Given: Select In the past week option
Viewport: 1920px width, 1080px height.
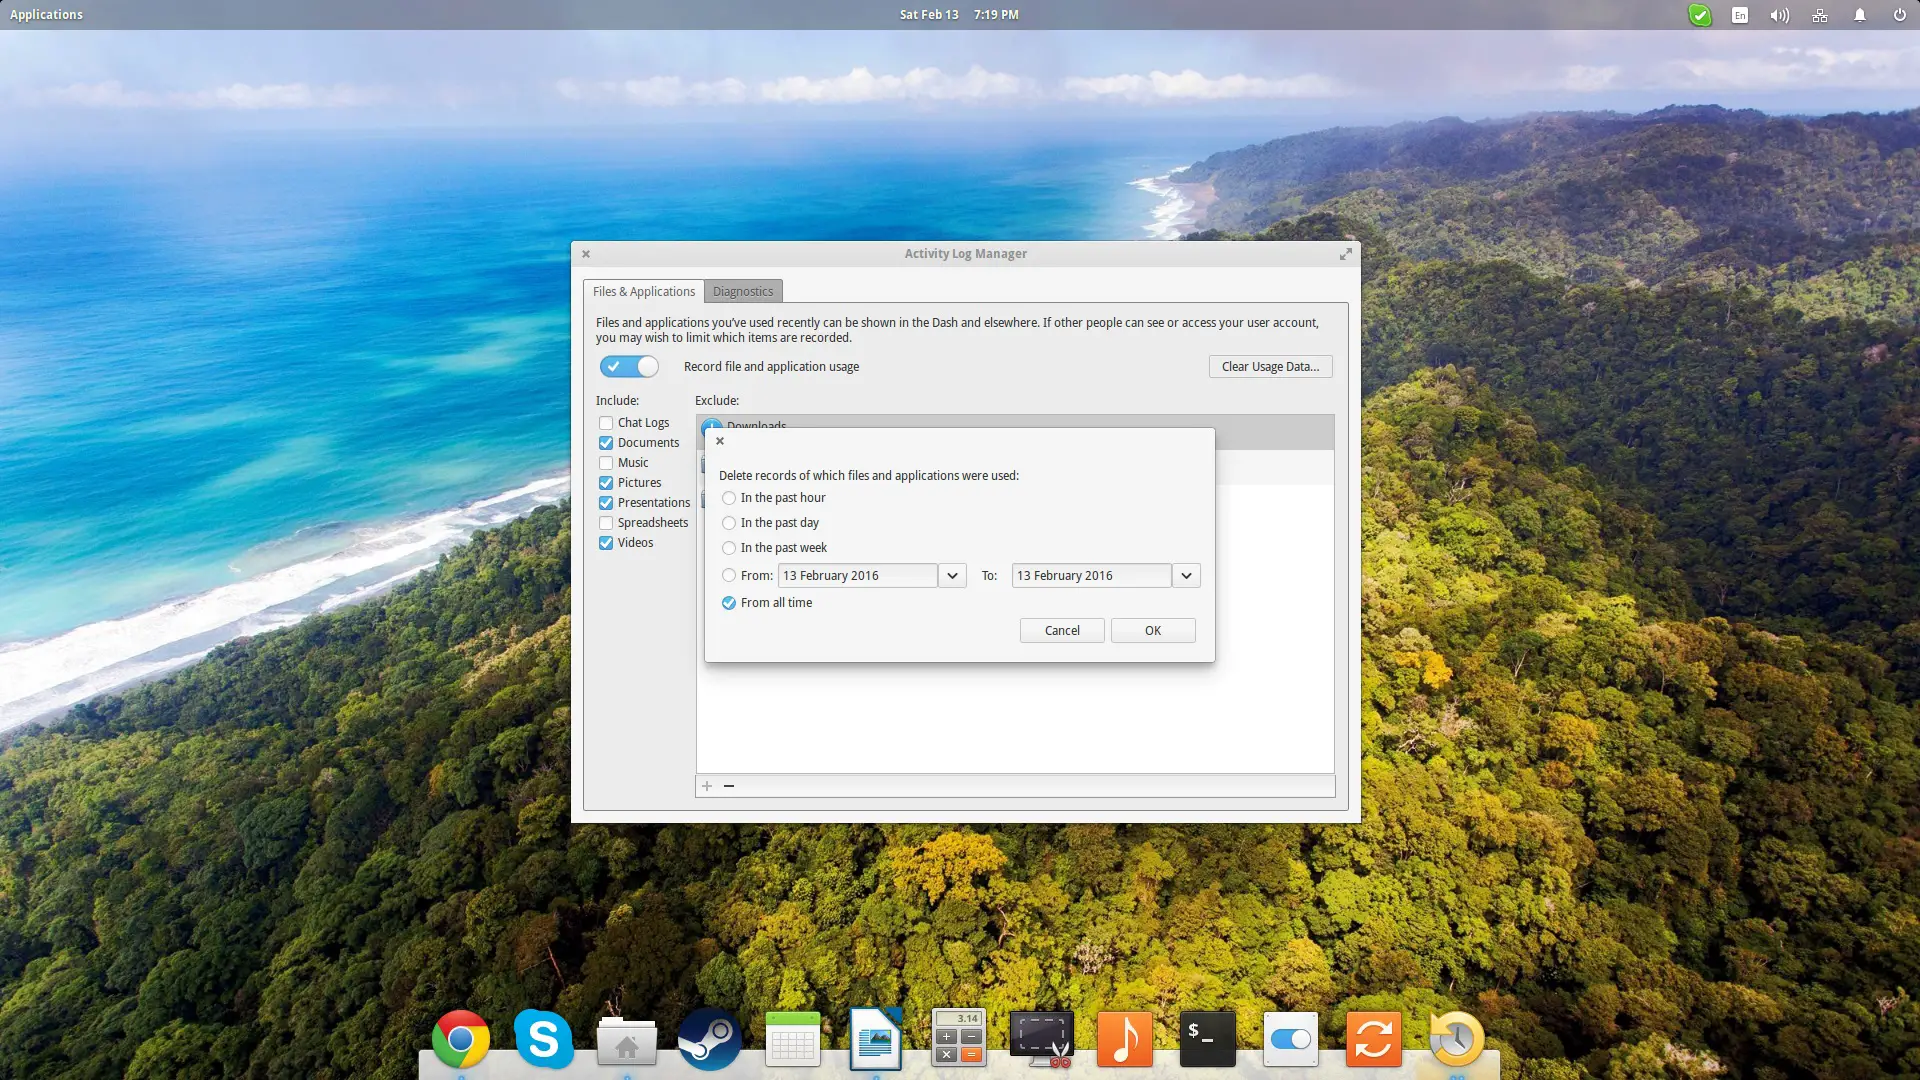Looking at the screenshot, I should (729, 548).
